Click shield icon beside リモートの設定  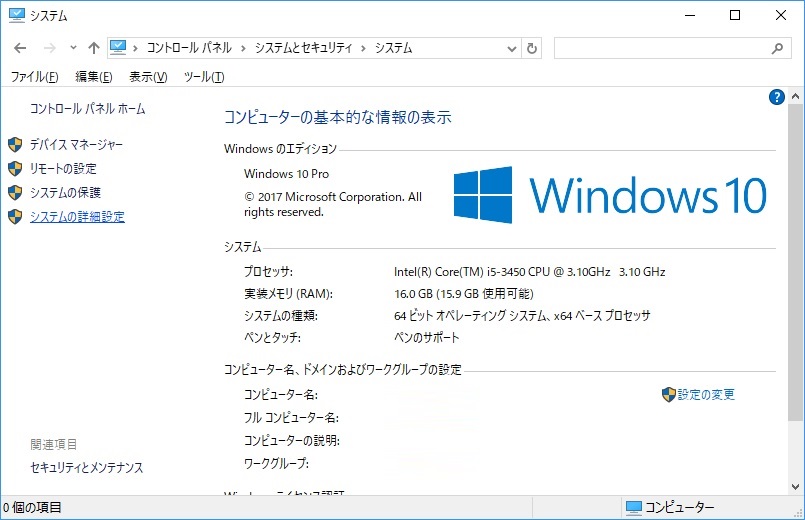pos(15,168)
